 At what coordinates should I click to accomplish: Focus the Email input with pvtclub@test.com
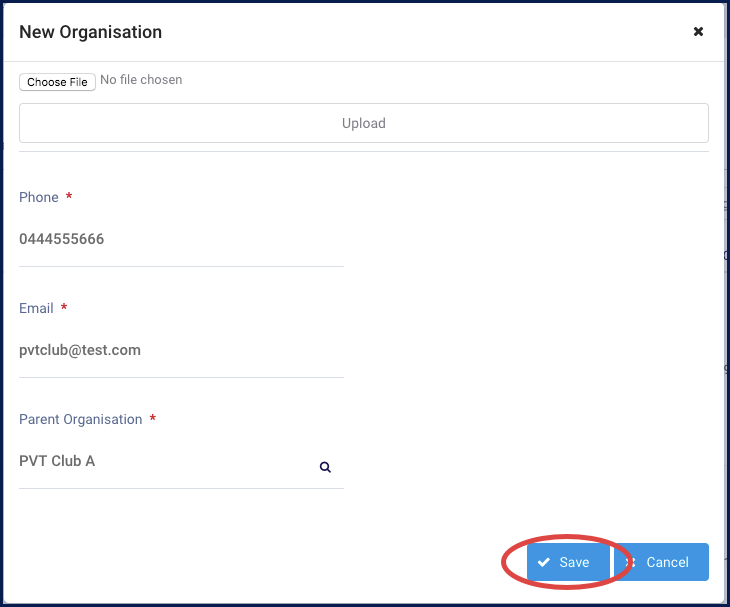point(181,350)
